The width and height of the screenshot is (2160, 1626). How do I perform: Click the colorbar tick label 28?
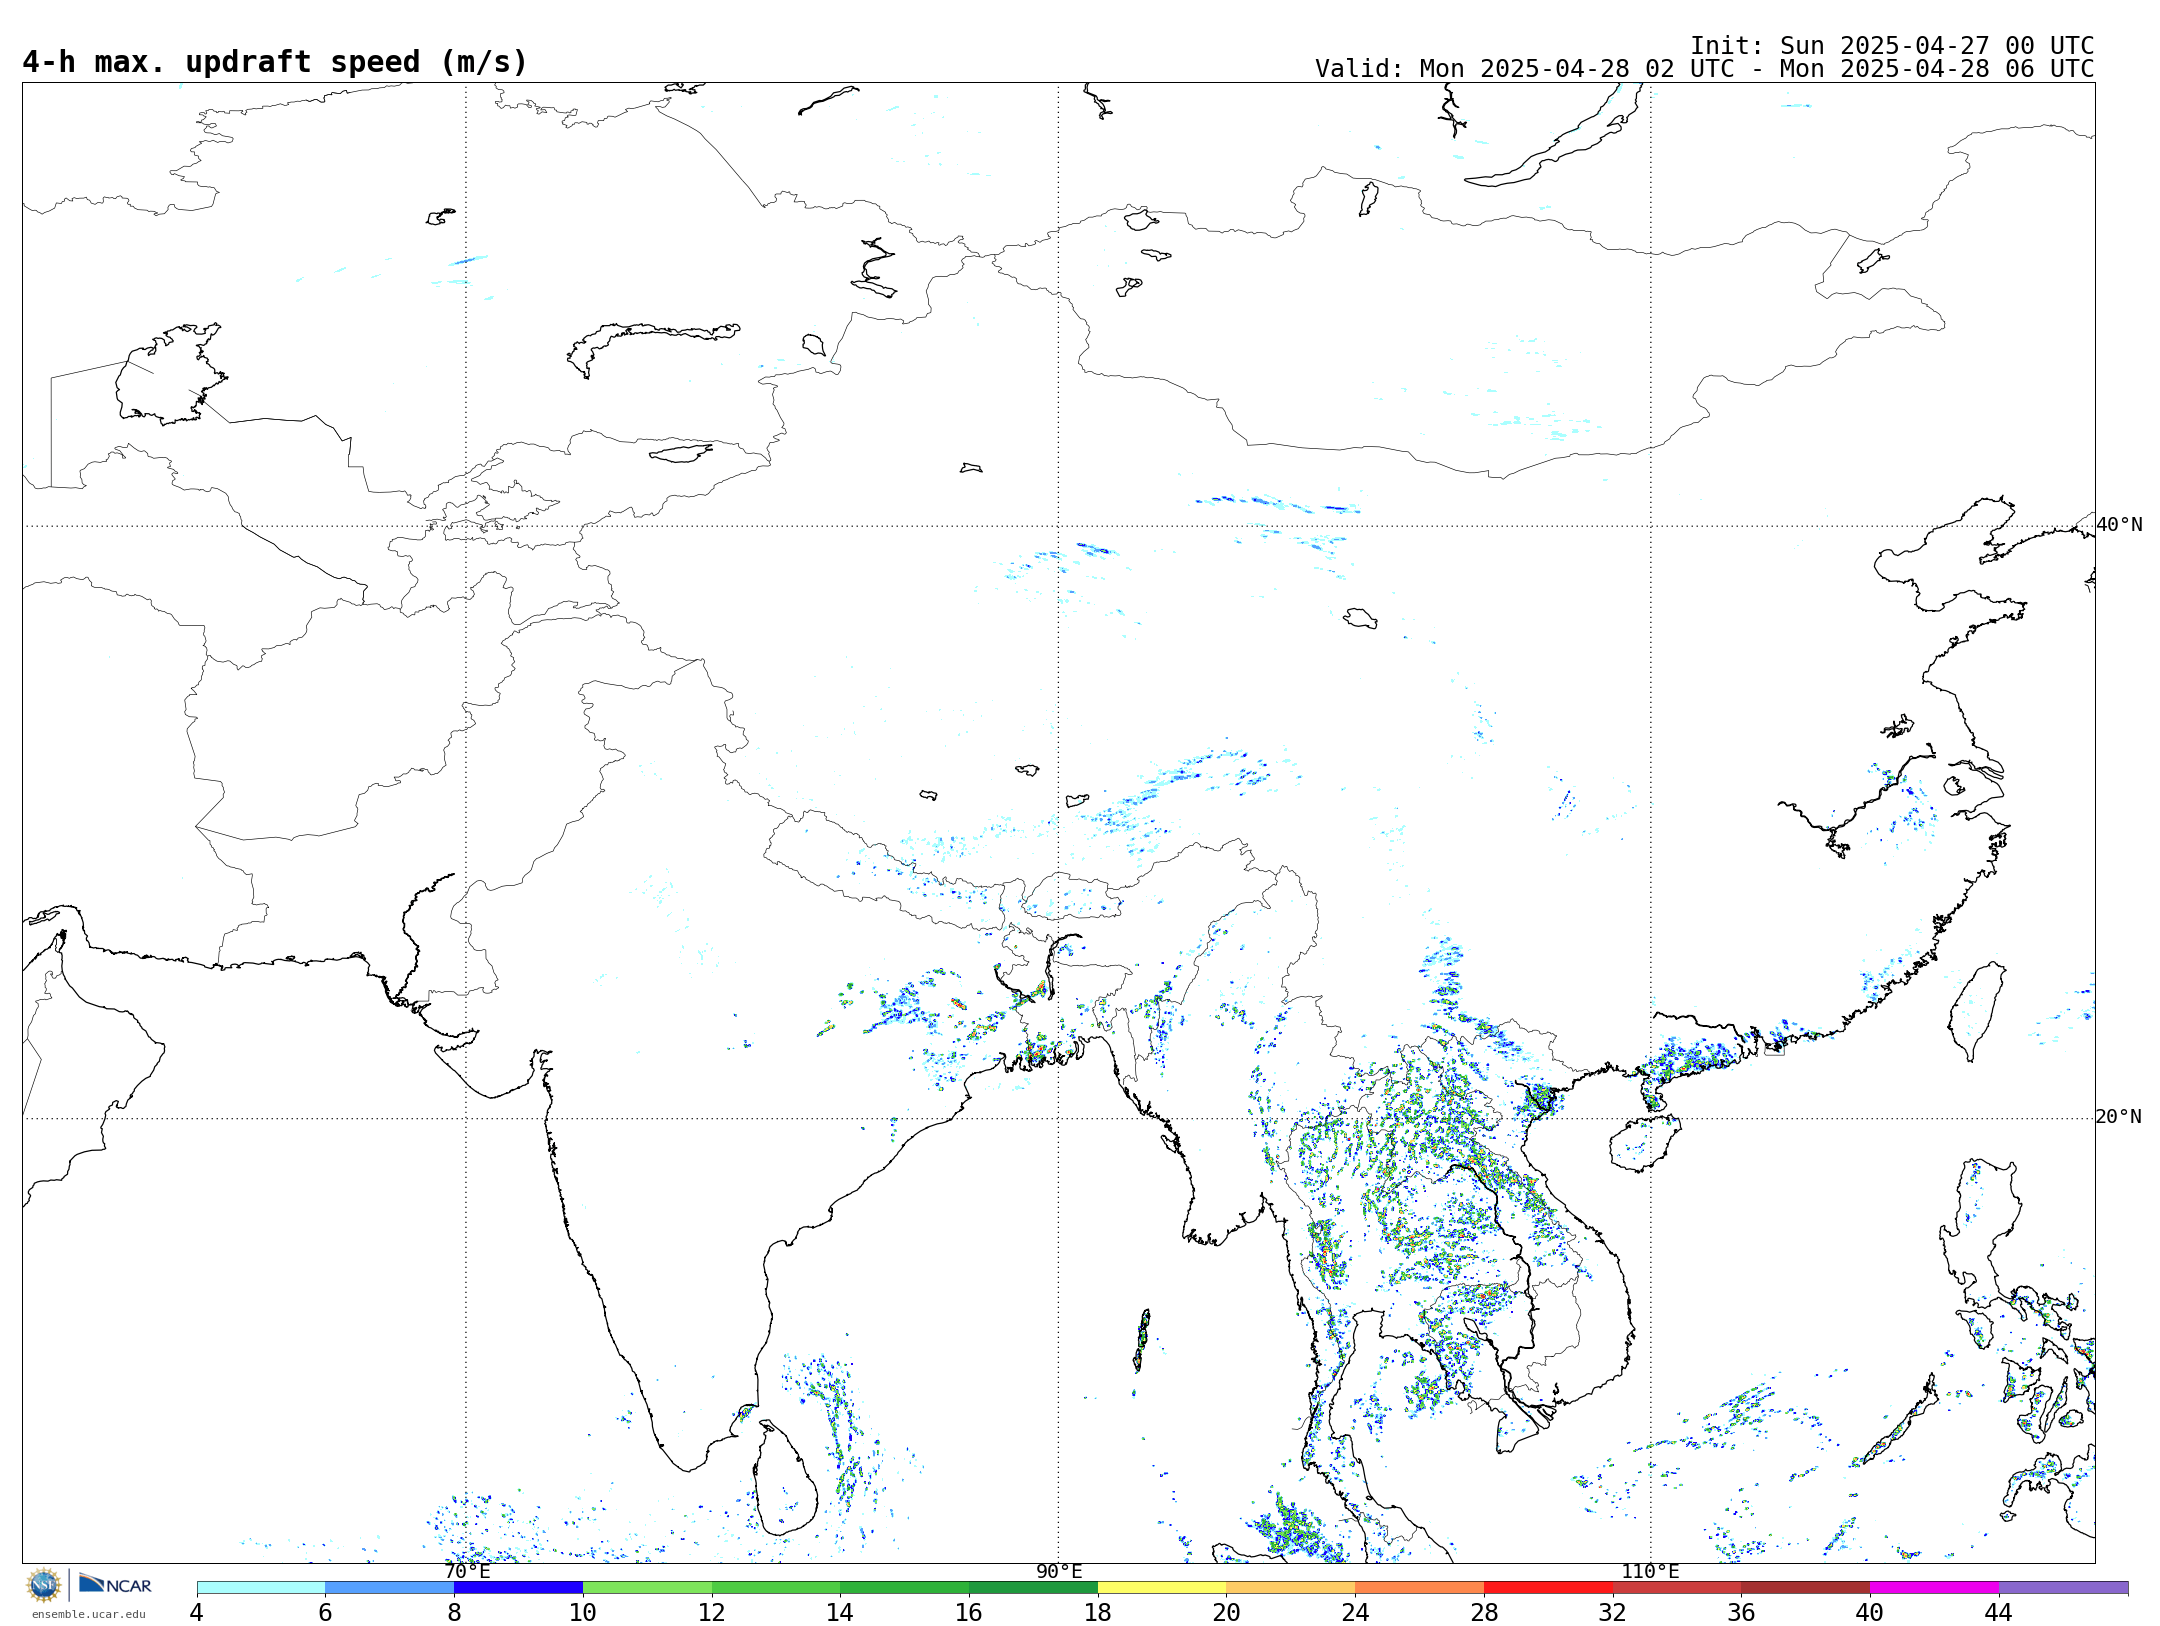(x=1484, y=1612)
